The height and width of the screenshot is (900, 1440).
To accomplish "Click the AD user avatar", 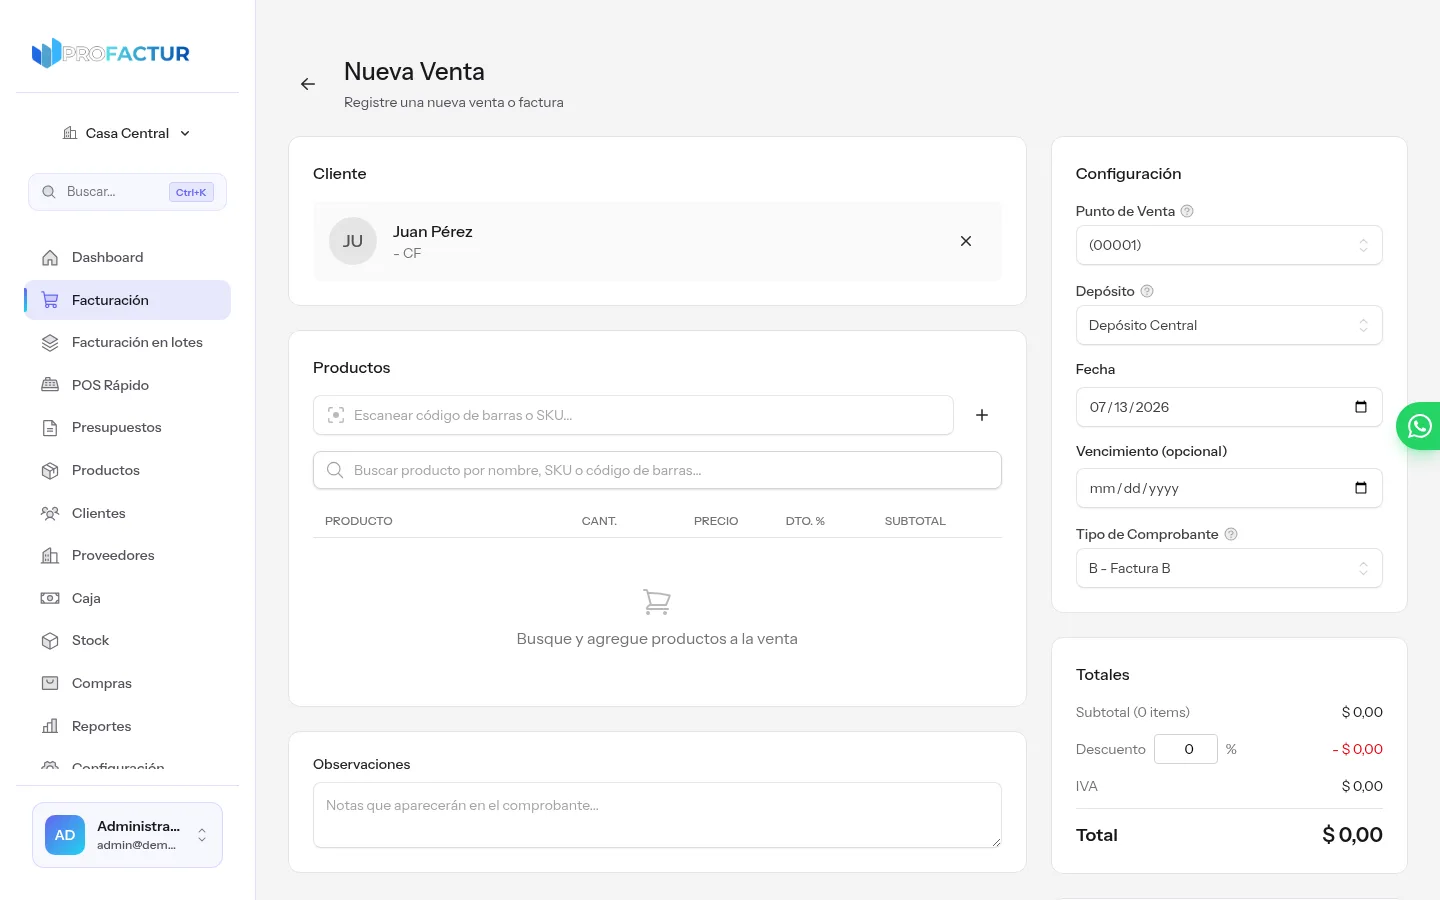I will point(65,835).
